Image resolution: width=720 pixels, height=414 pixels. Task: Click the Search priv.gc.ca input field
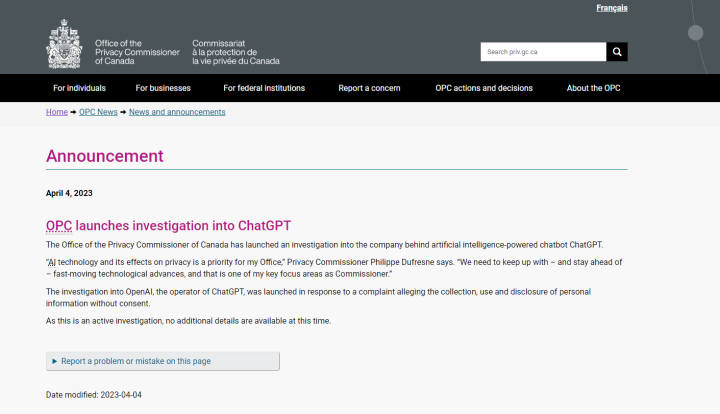tap(543, 52)
